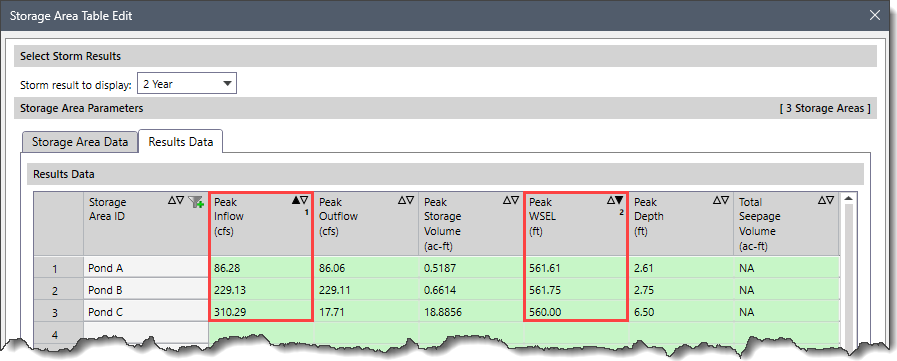Sort Peak Storage Volume descending via down triangle
The image size is (897, 361).
[515, 200]
